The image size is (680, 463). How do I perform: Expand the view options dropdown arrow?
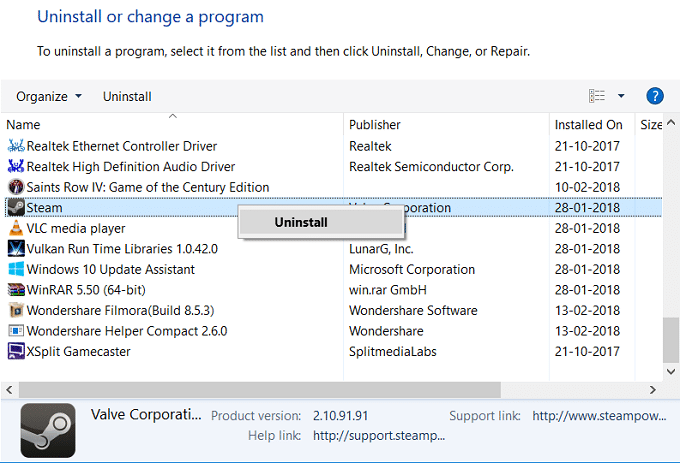click(x=621, y=97)
